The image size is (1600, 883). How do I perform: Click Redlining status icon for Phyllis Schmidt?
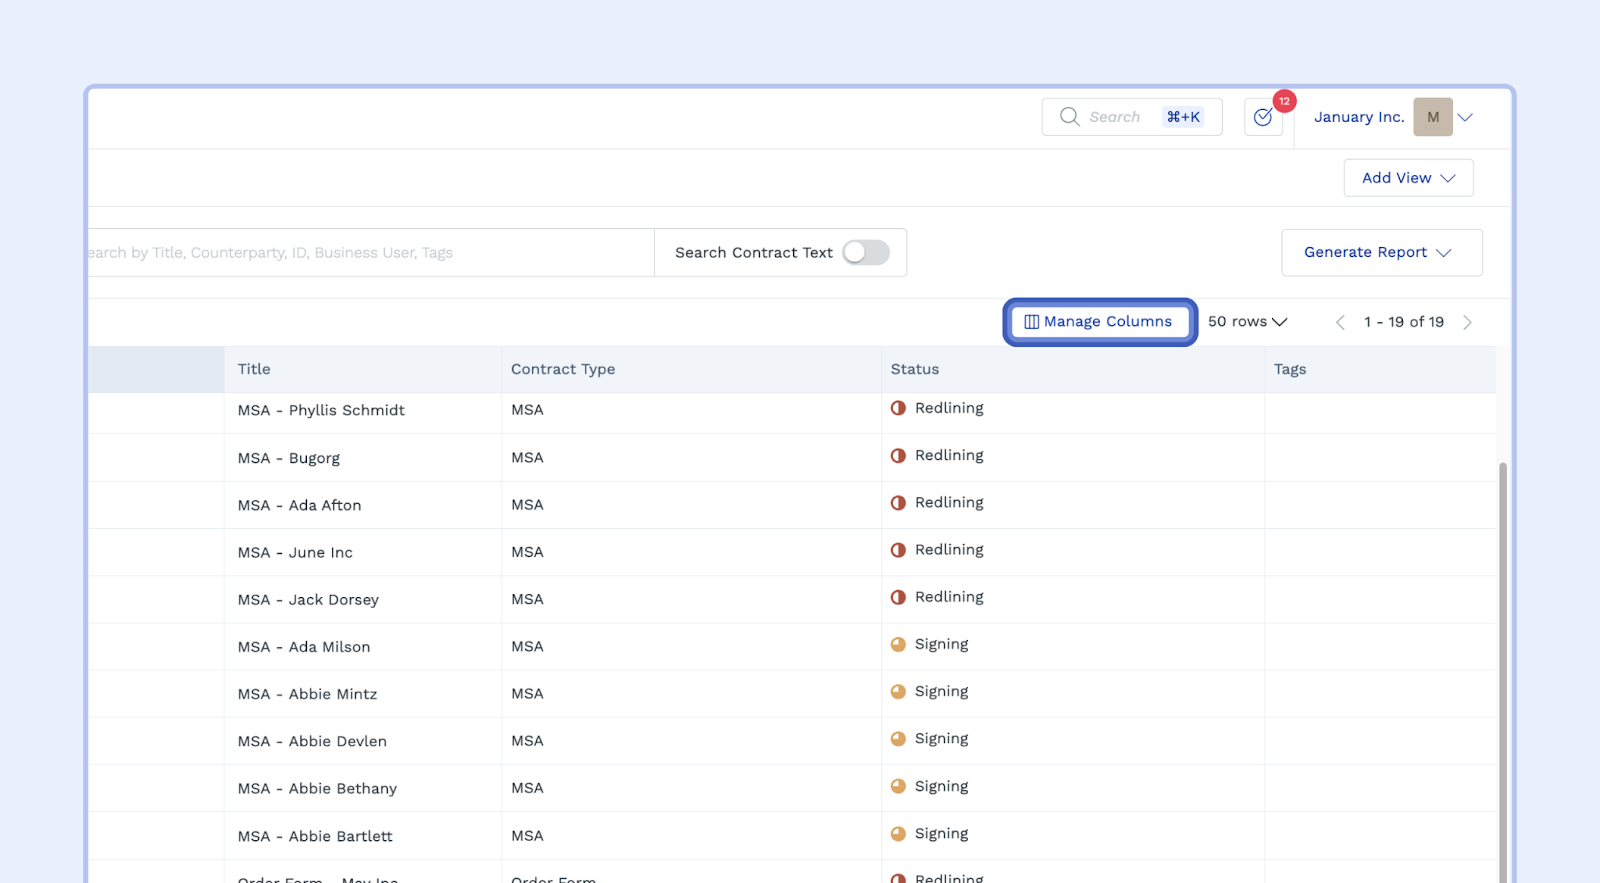898,408
